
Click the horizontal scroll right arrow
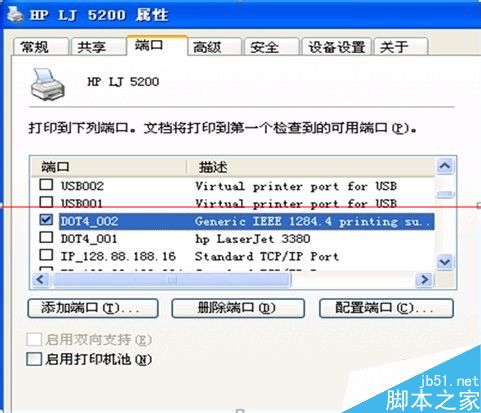424,279
